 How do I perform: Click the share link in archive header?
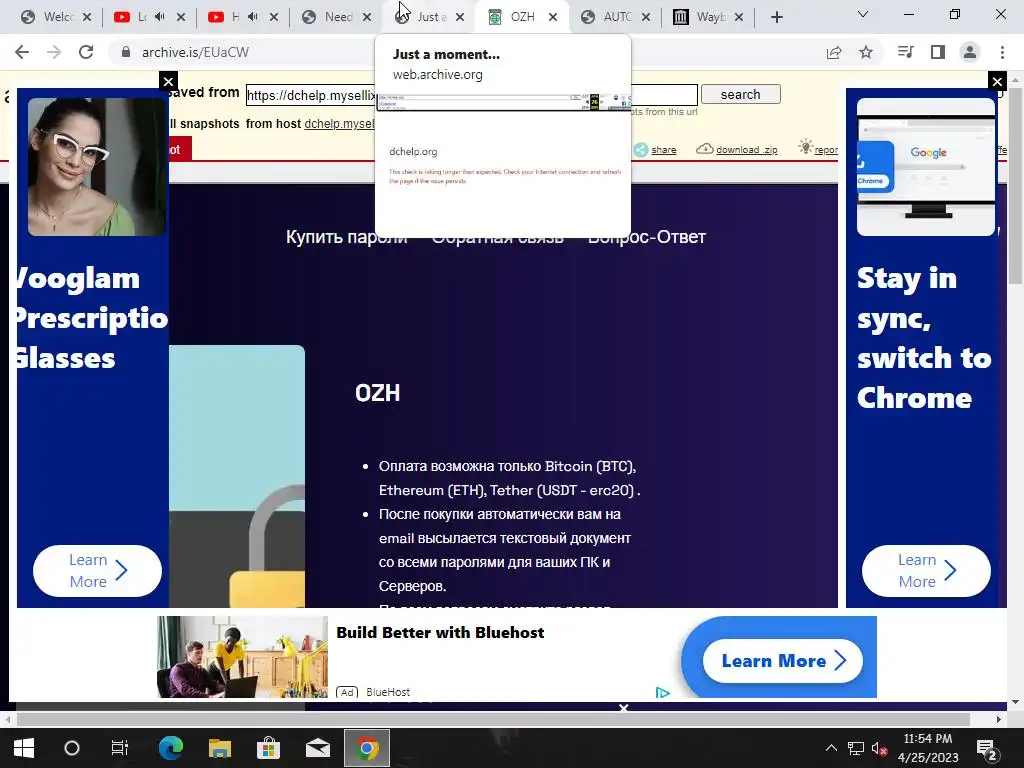click(664, 150)
